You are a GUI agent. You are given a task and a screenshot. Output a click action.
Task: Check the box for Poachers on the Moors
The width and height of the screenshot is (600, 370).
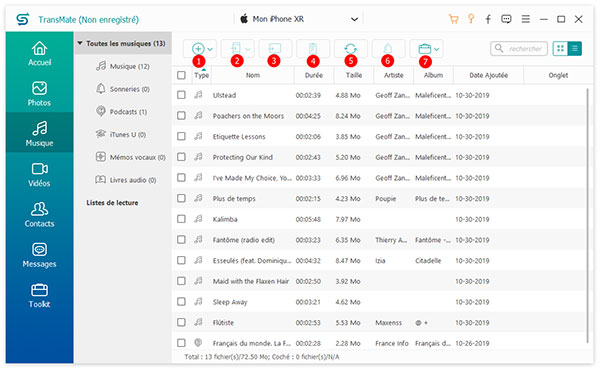pyautogui.click(x=181, y=116)
